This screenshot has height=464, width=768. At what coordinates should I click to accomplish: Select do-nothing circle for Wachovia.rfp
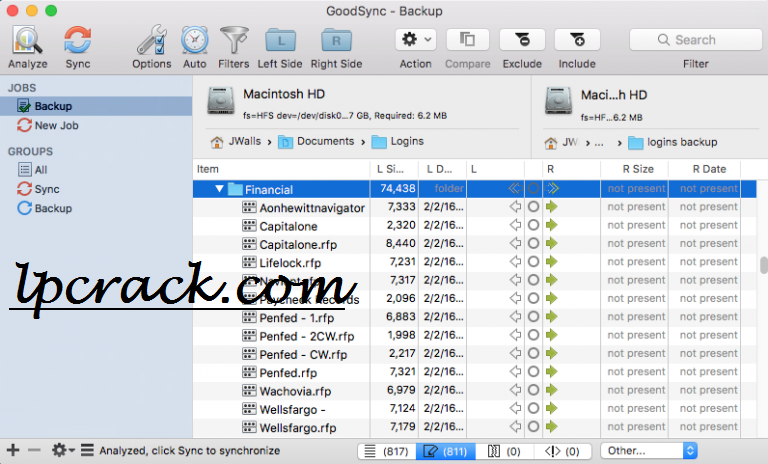(533, 390)
